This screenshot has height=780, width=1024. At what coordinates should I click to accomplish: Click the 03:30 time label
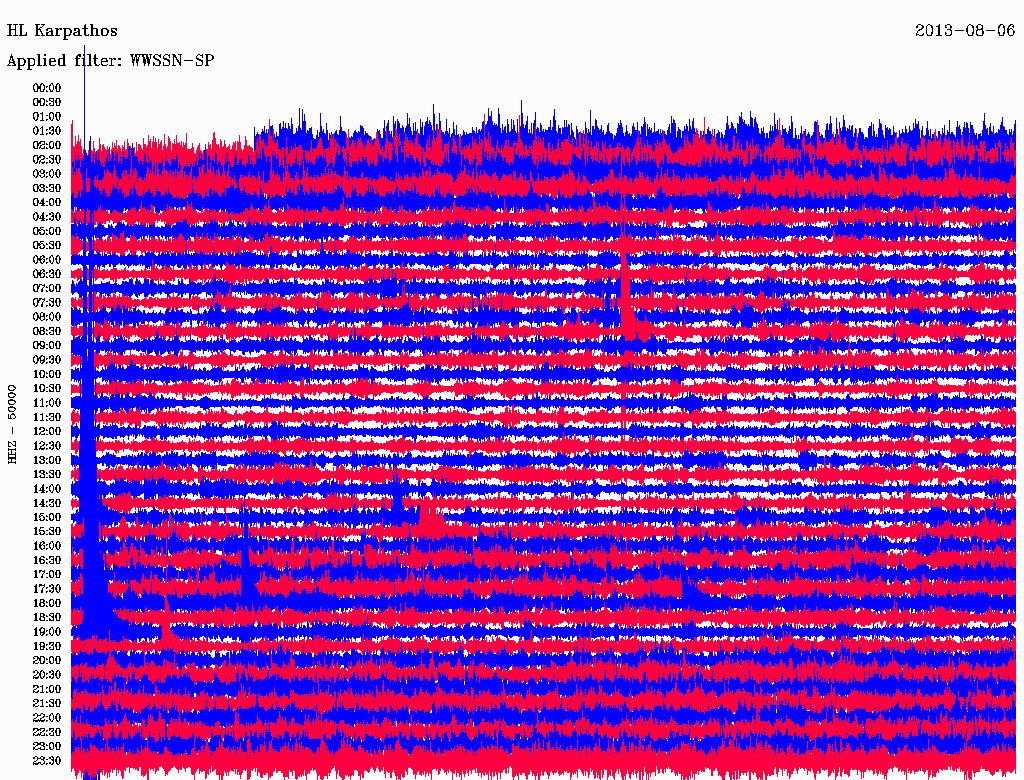(47, 188)
